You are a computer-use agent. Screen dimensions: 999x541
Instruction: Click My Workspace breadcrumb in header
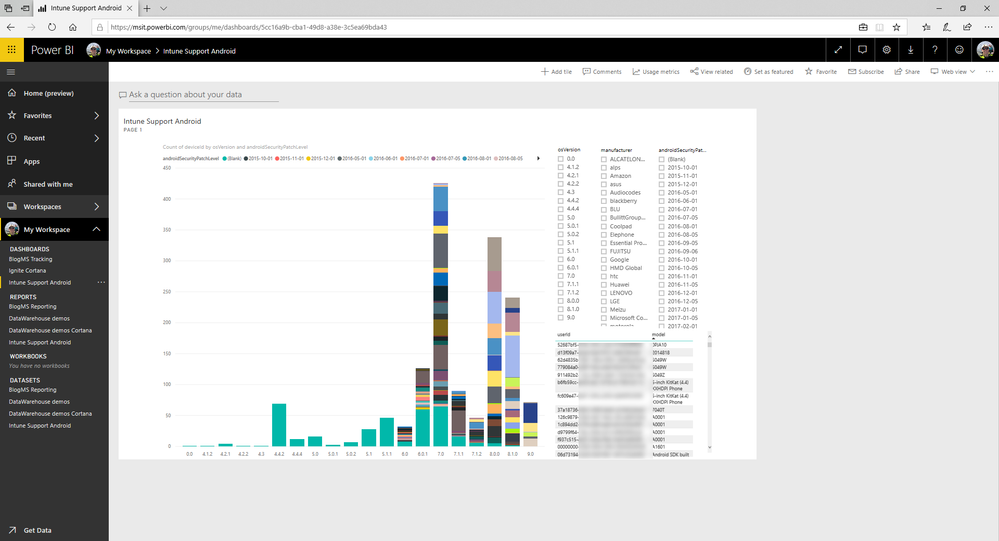(128, 51)
